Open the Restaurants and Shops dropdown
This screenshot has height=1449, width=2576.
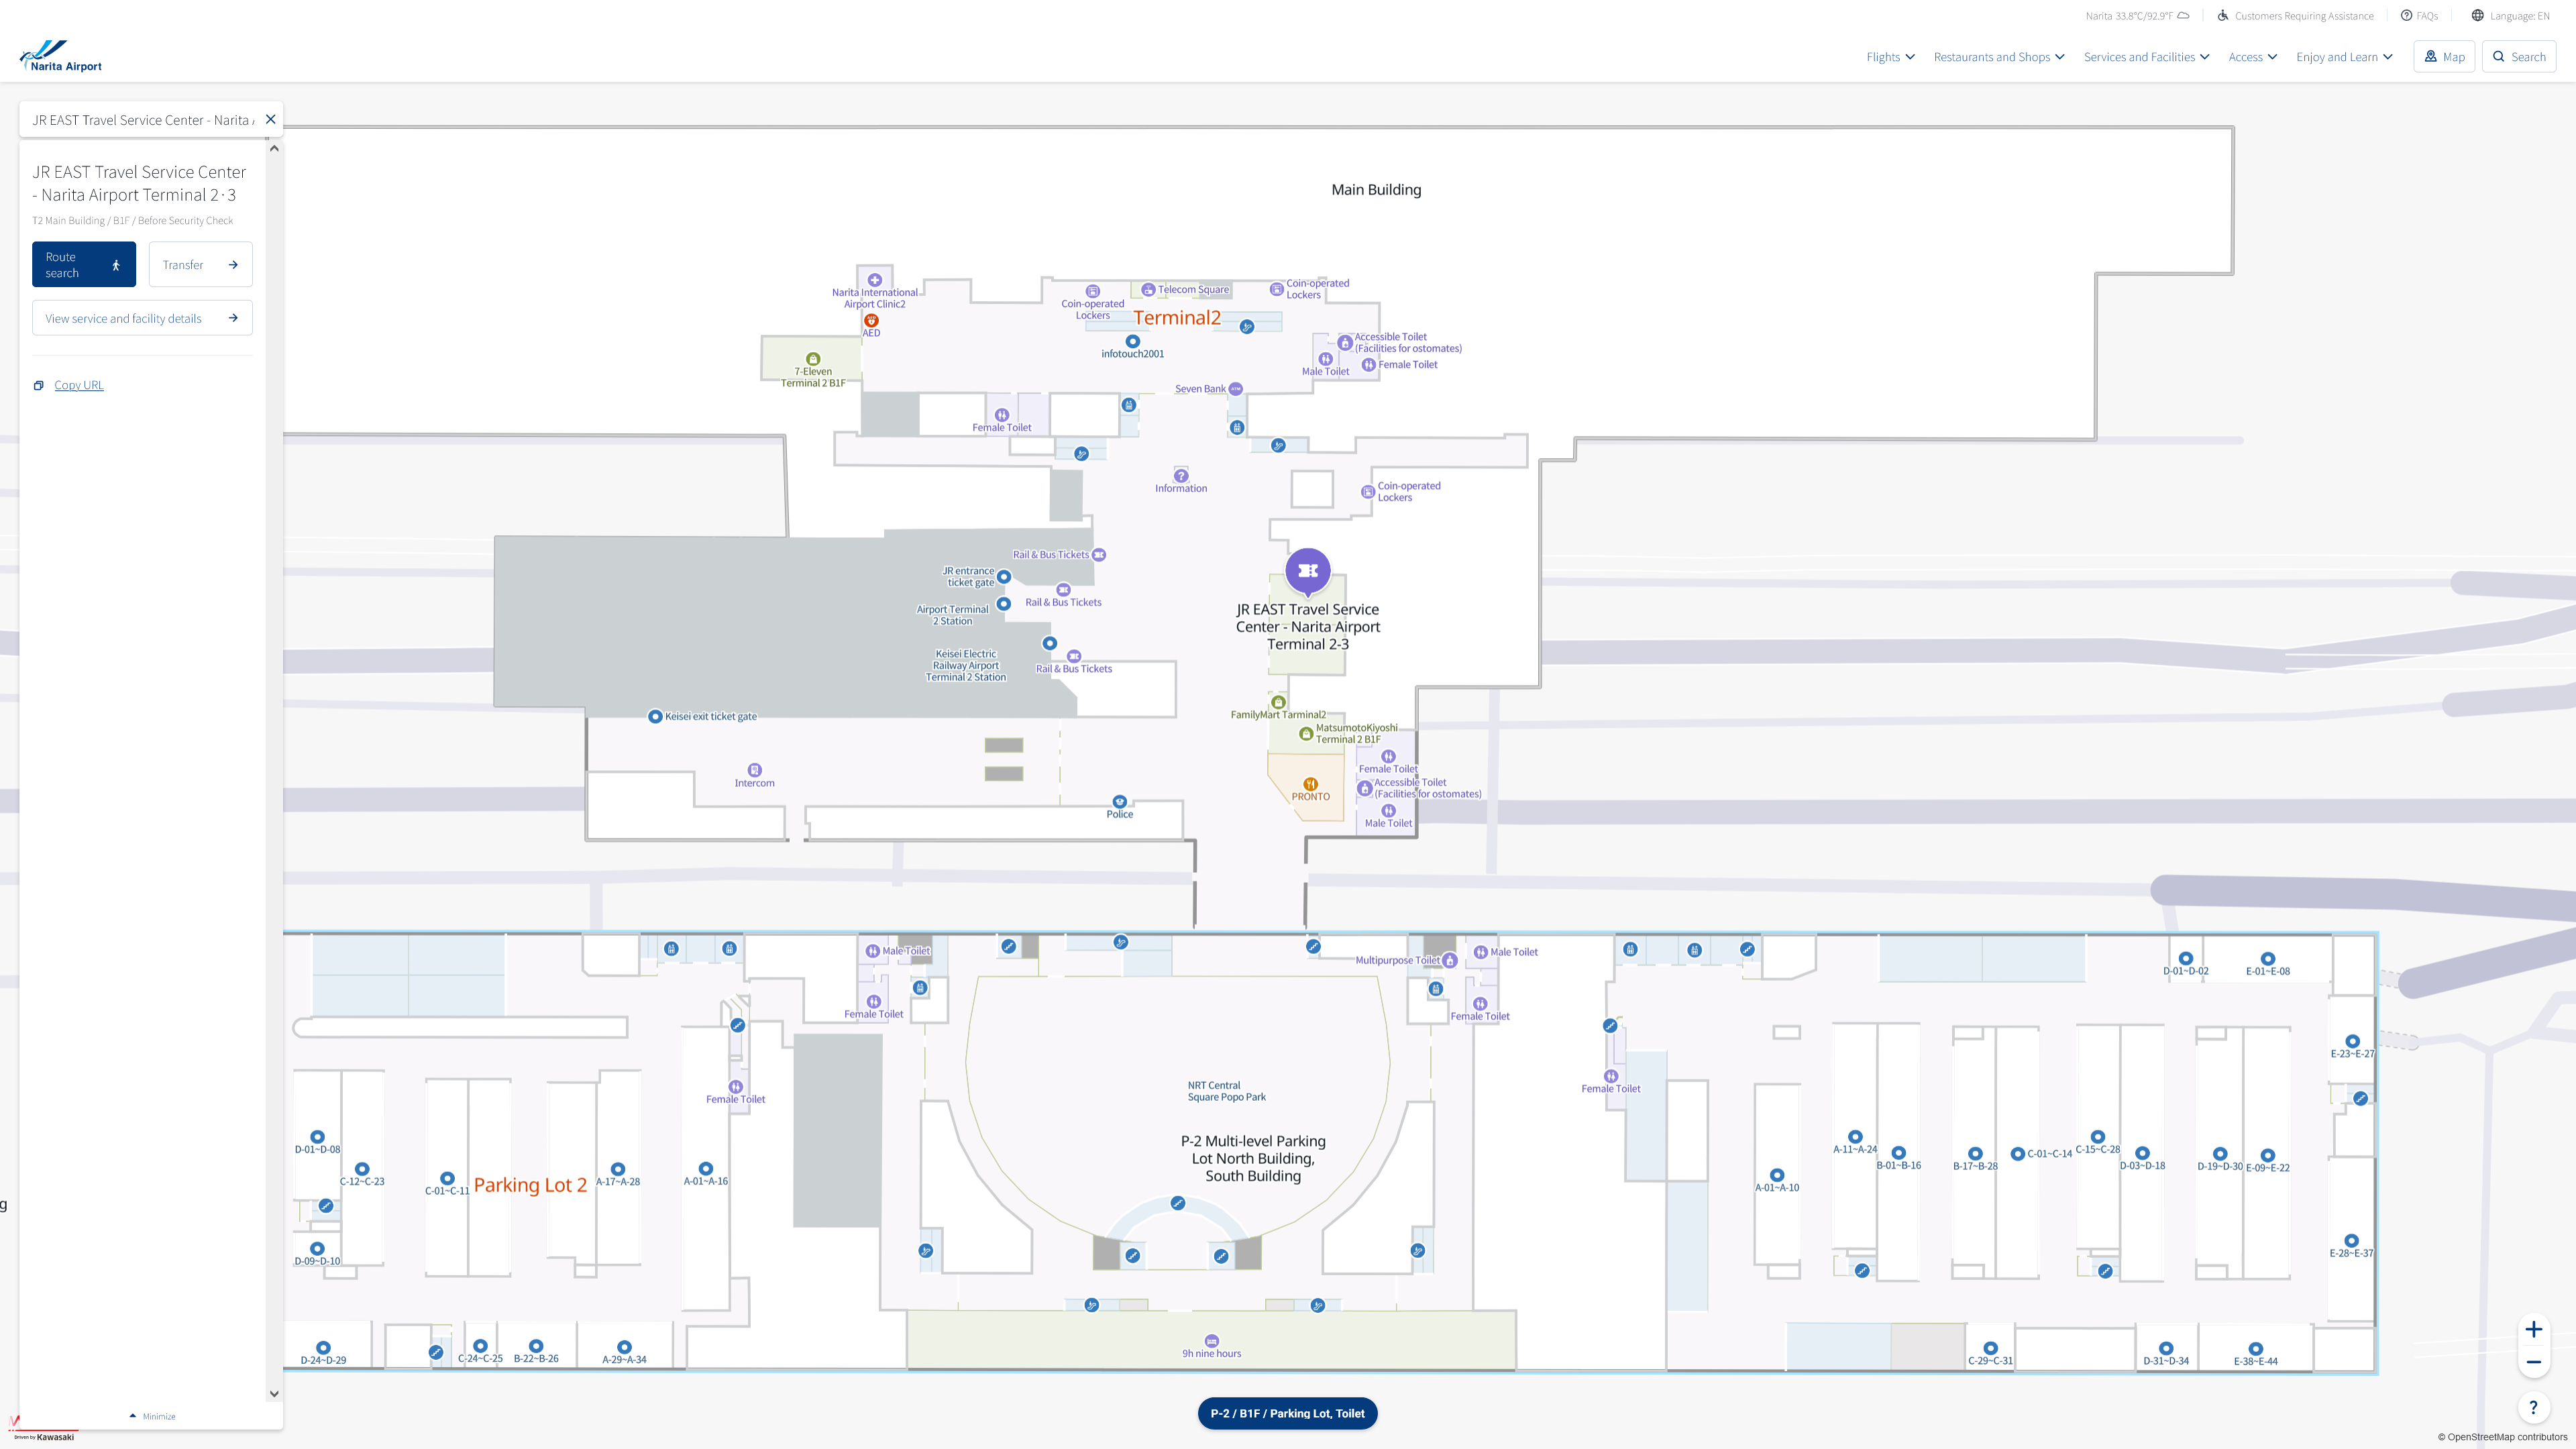point(1999,57)
